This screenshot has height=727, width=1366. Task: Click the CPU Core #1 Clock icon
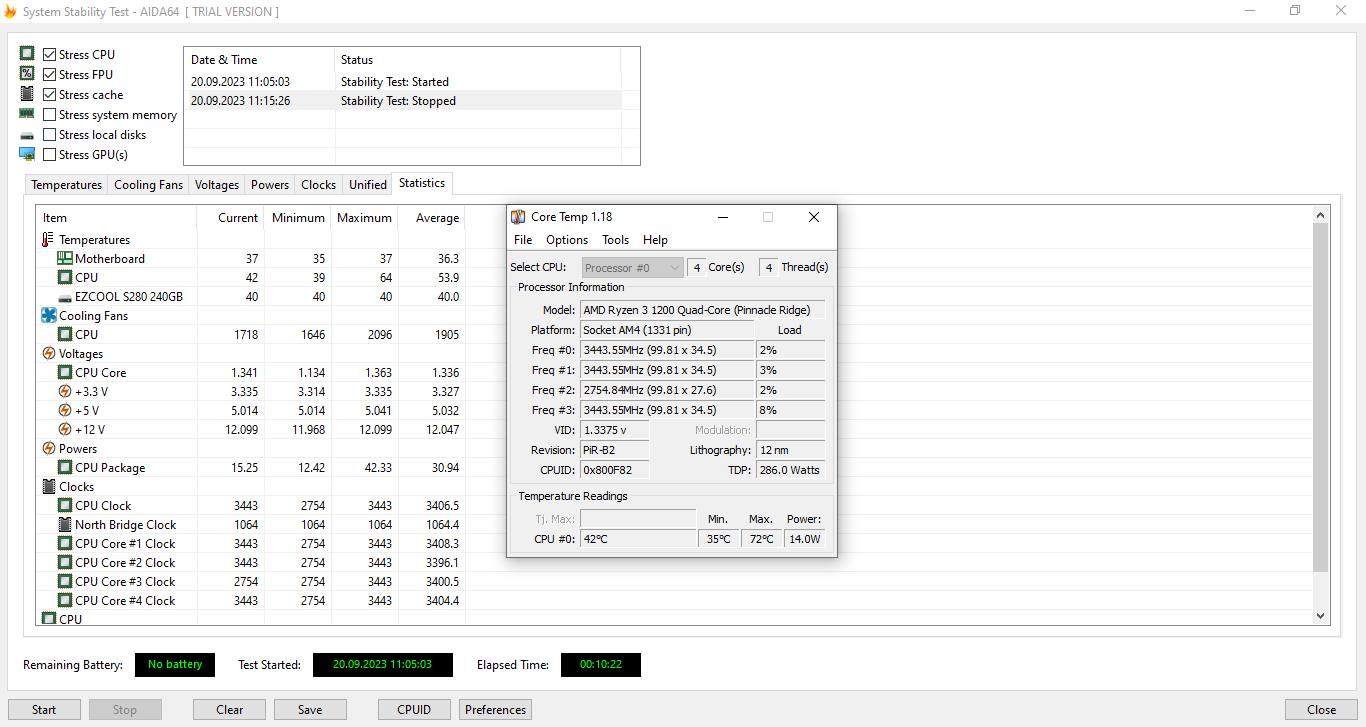tap(65, 543)
